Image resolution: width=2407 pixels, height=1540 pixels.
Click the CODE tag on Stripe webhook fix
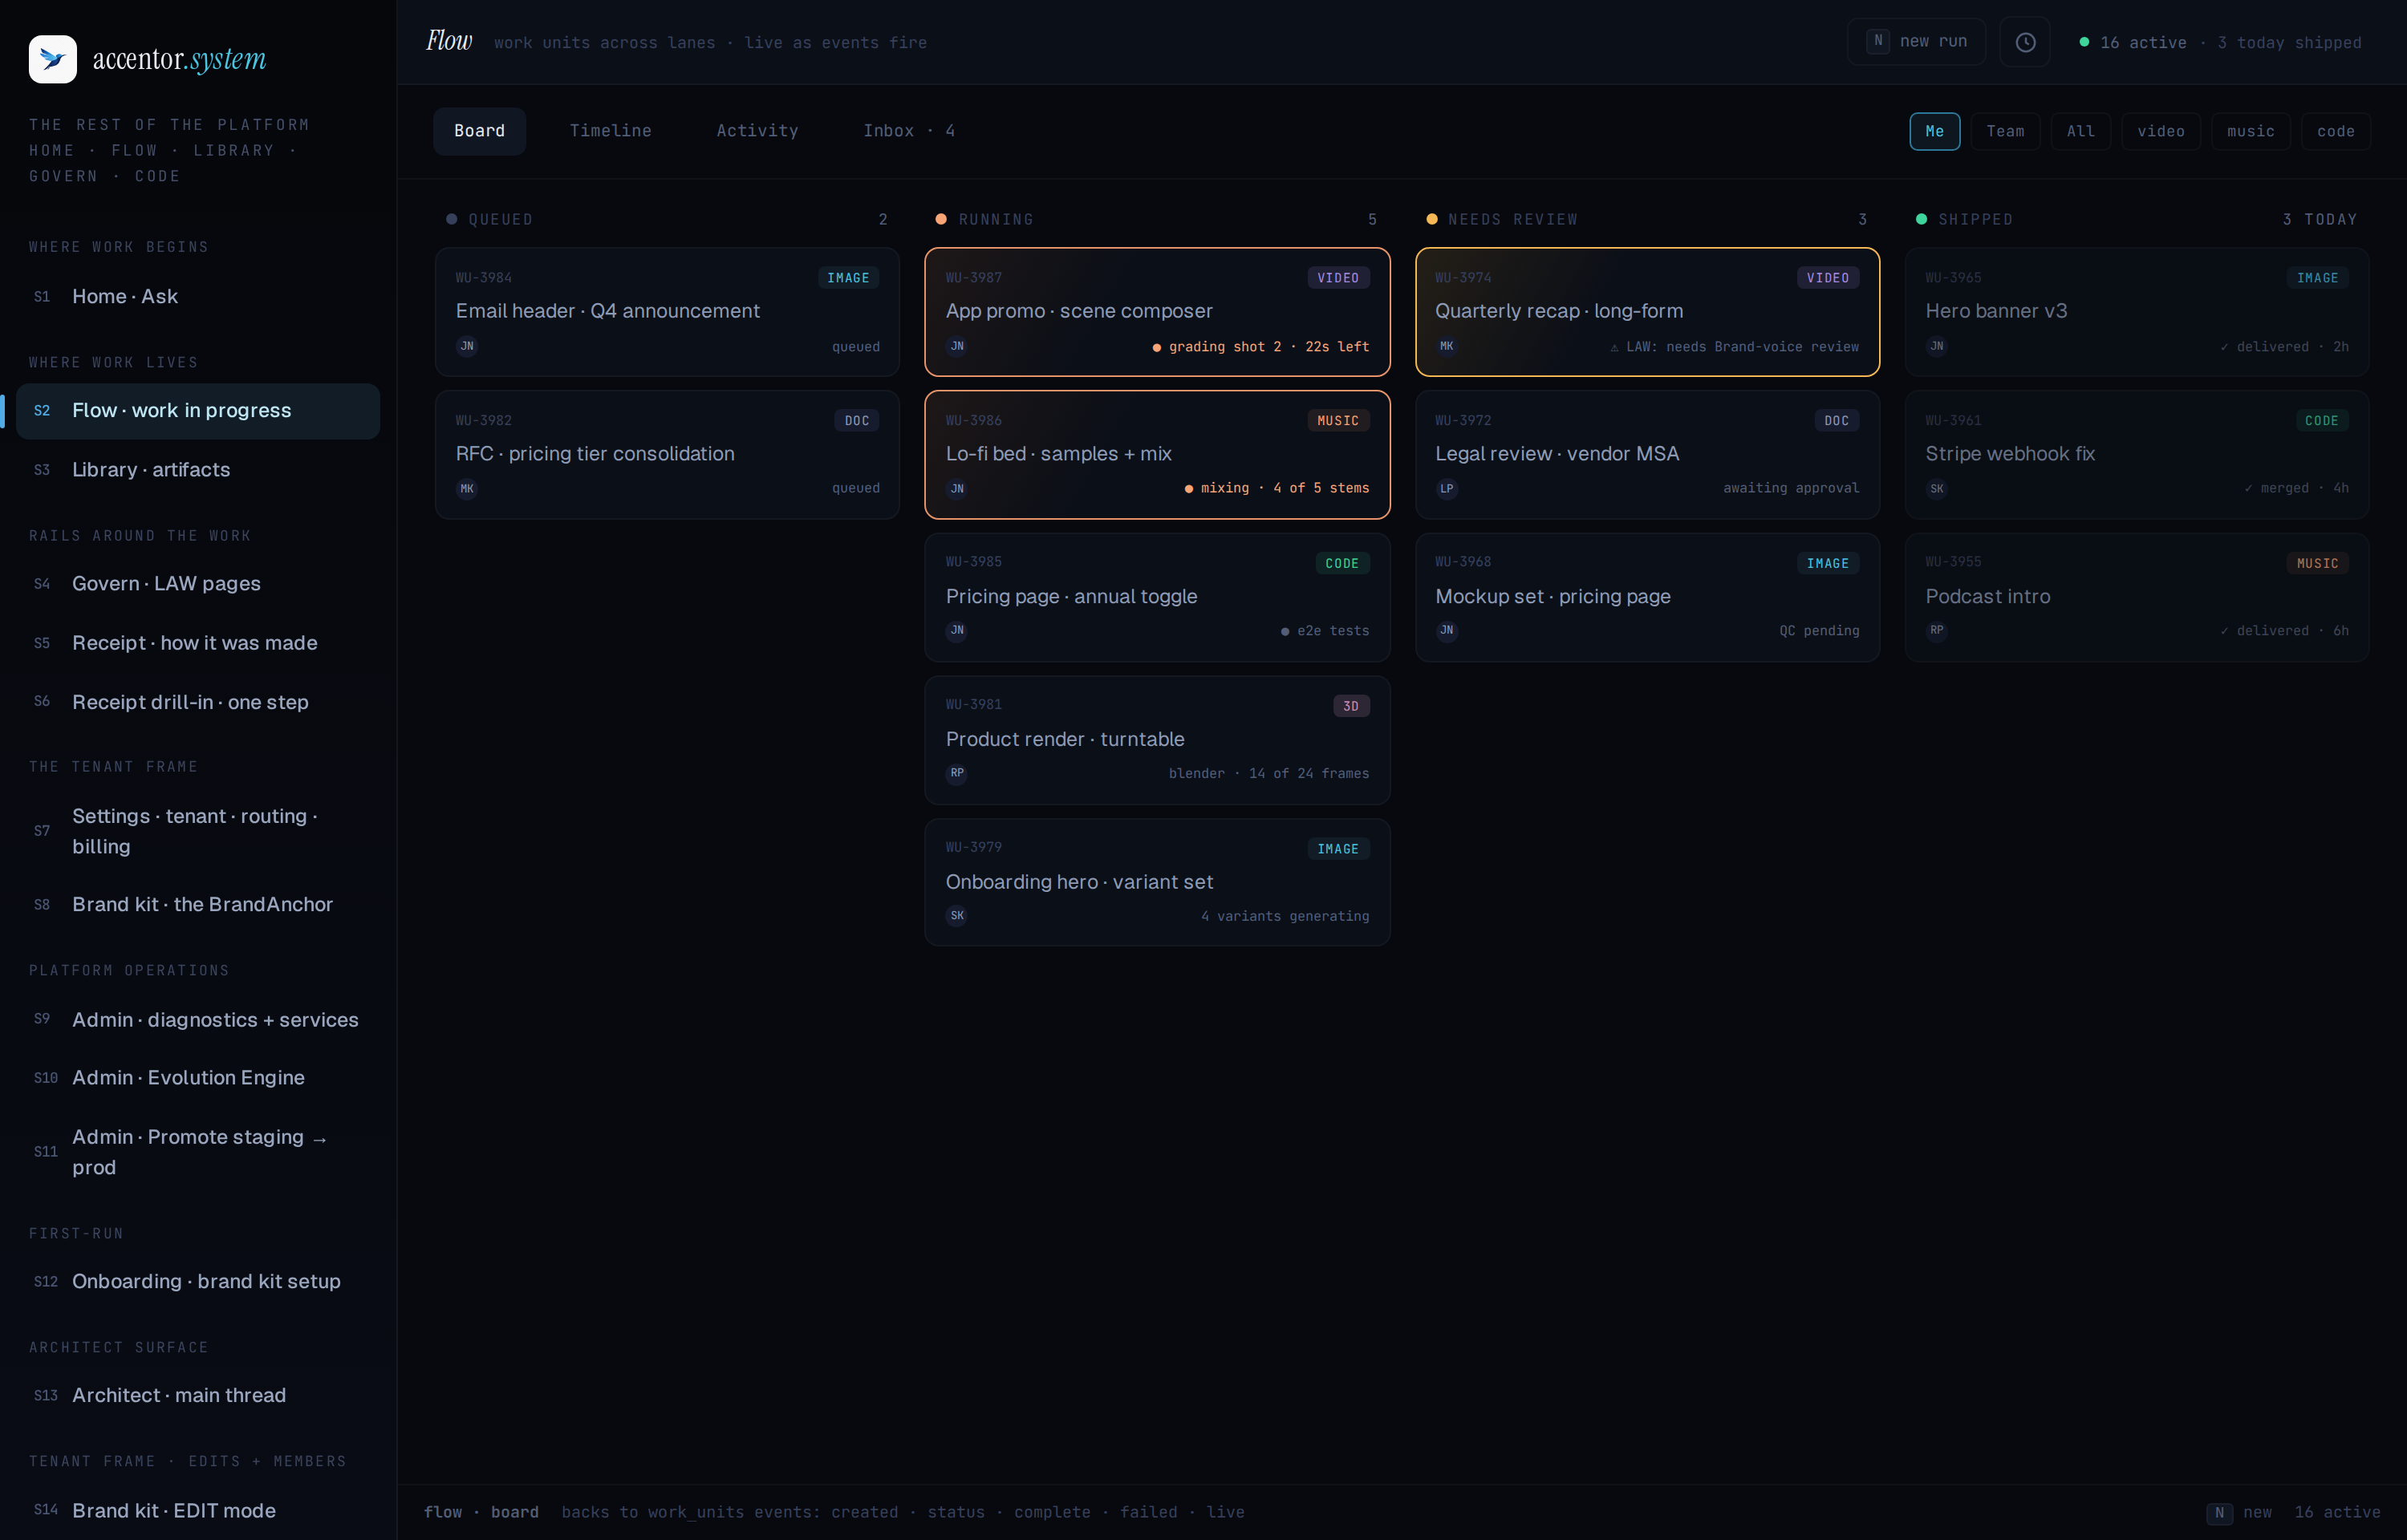click(x=2321, y=421)
